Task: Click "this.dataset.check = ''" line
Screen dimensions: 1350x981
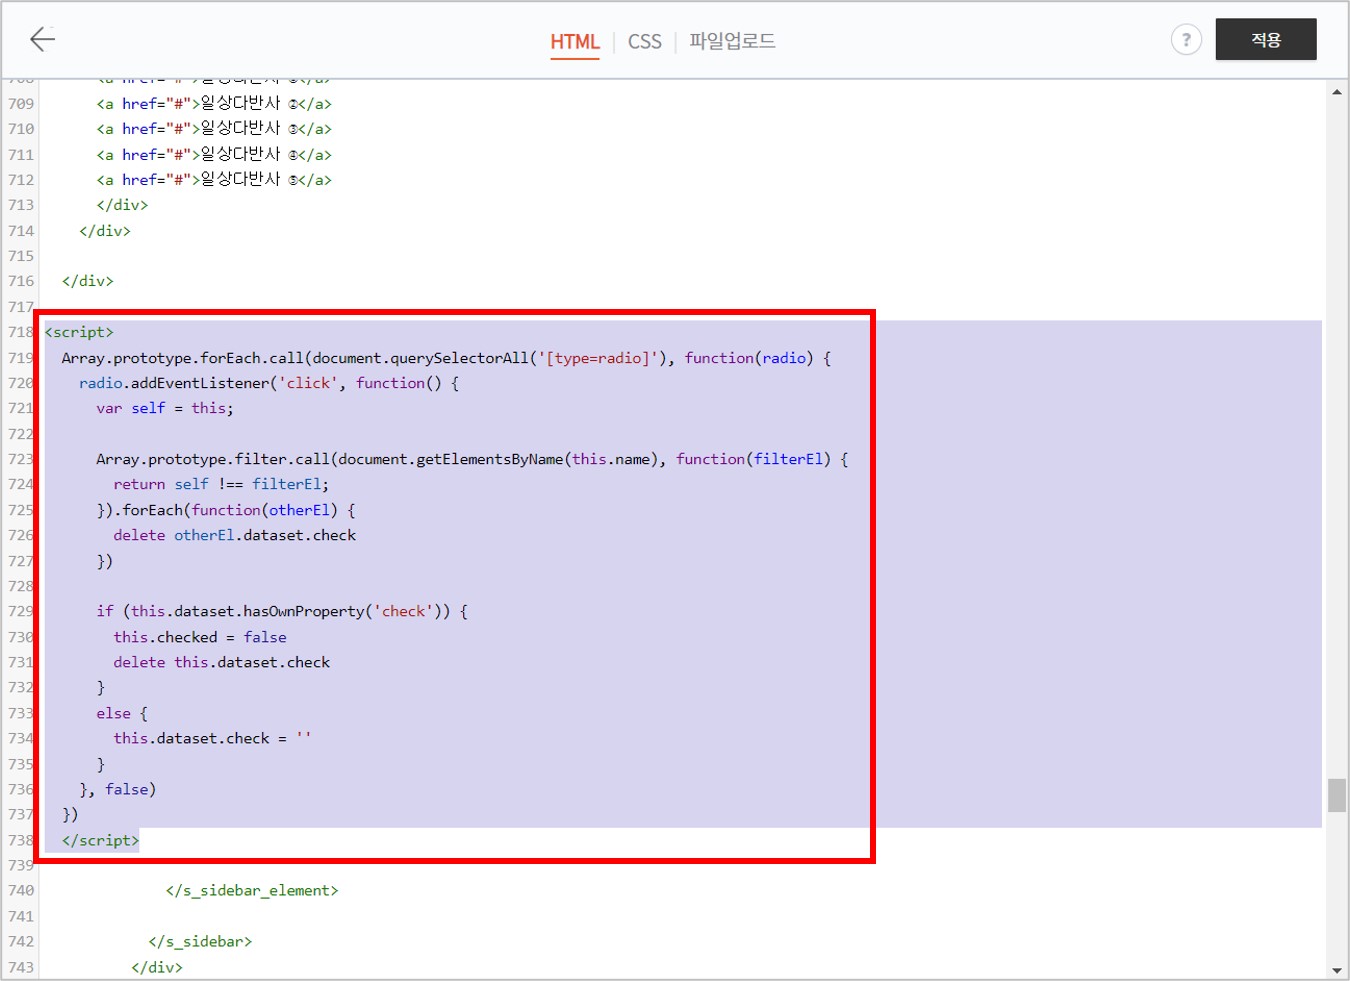Action: (212, 738)
